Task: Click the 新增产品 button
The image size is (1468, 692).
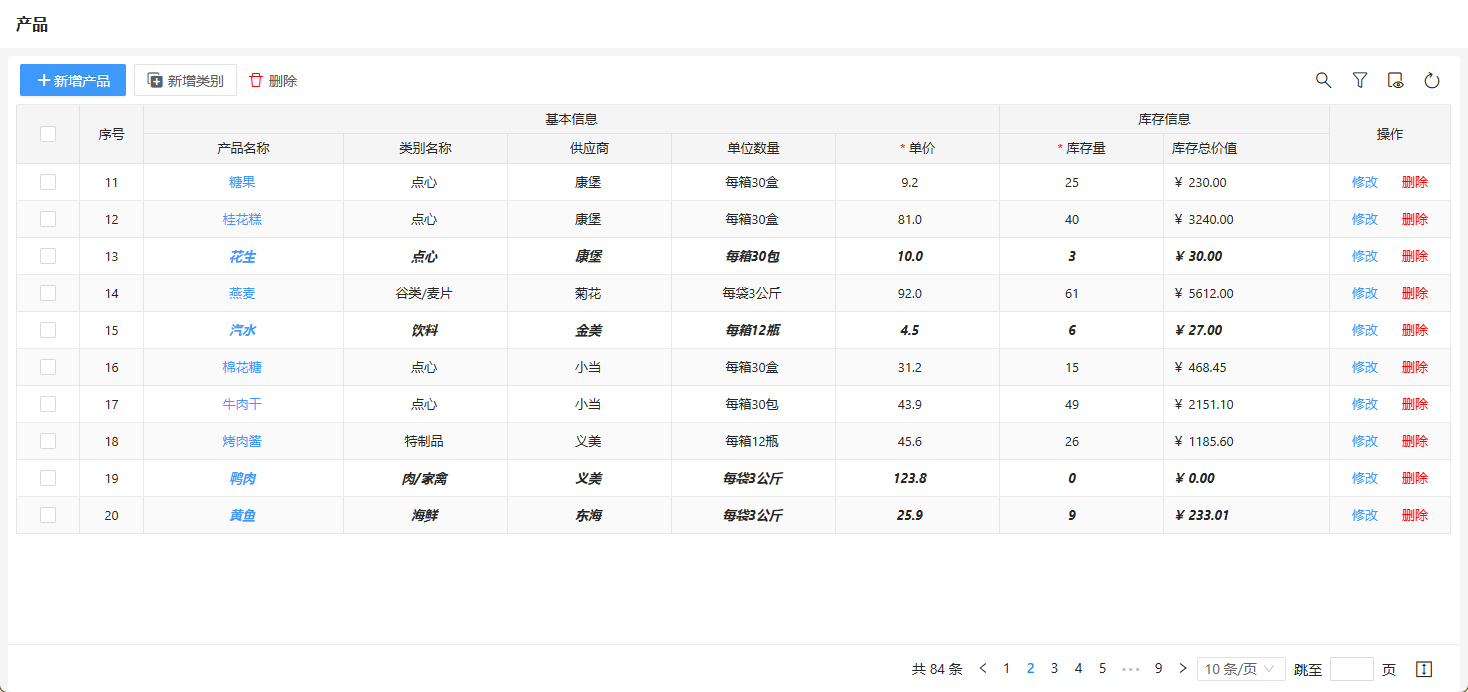Action: [x=73, y=80]
